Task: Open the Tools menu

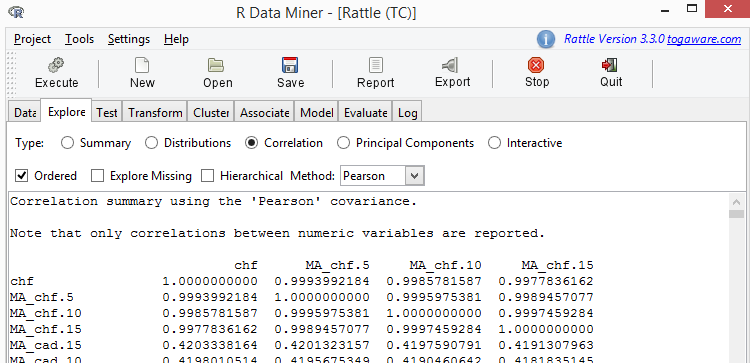Action: click(x=79, y=39)
